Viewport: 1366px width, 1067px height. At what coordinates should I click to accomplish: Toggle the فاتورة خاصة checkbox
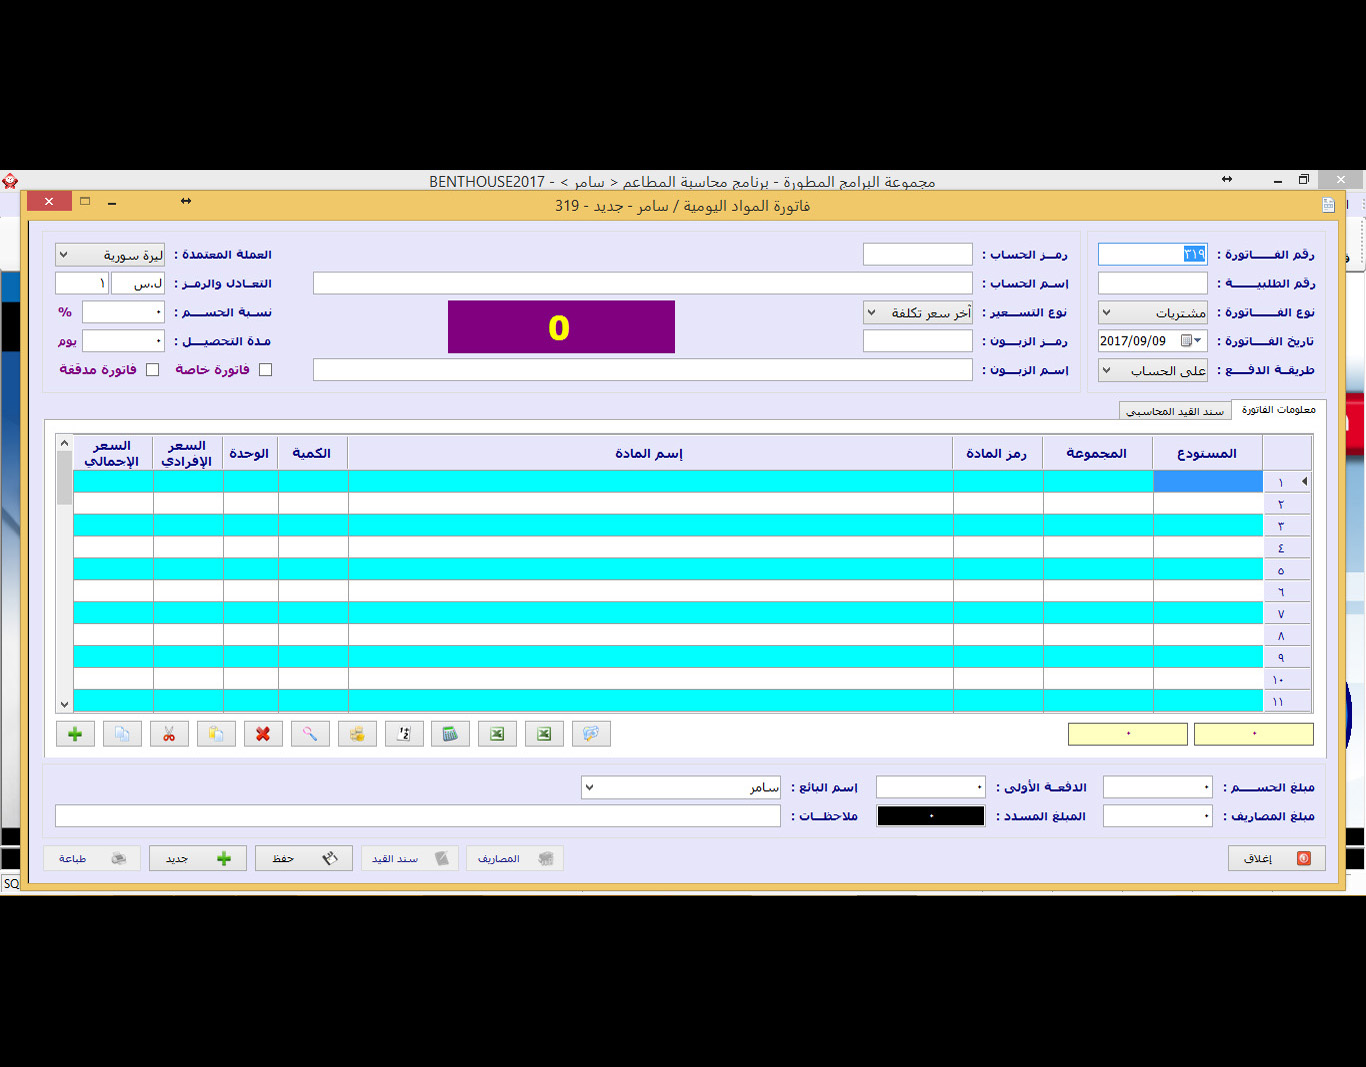pos(265,370)
